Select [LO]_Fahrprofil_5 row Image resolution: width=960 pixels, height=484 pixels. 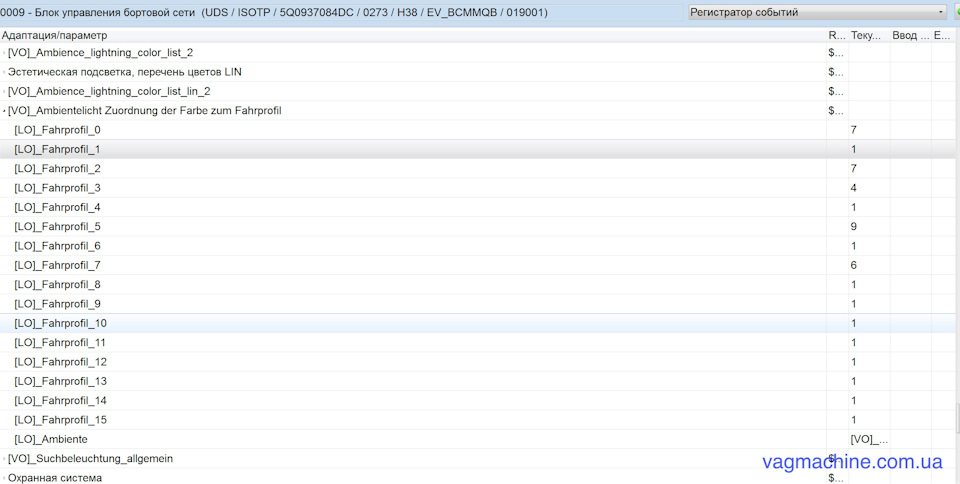tap(478, 226)
